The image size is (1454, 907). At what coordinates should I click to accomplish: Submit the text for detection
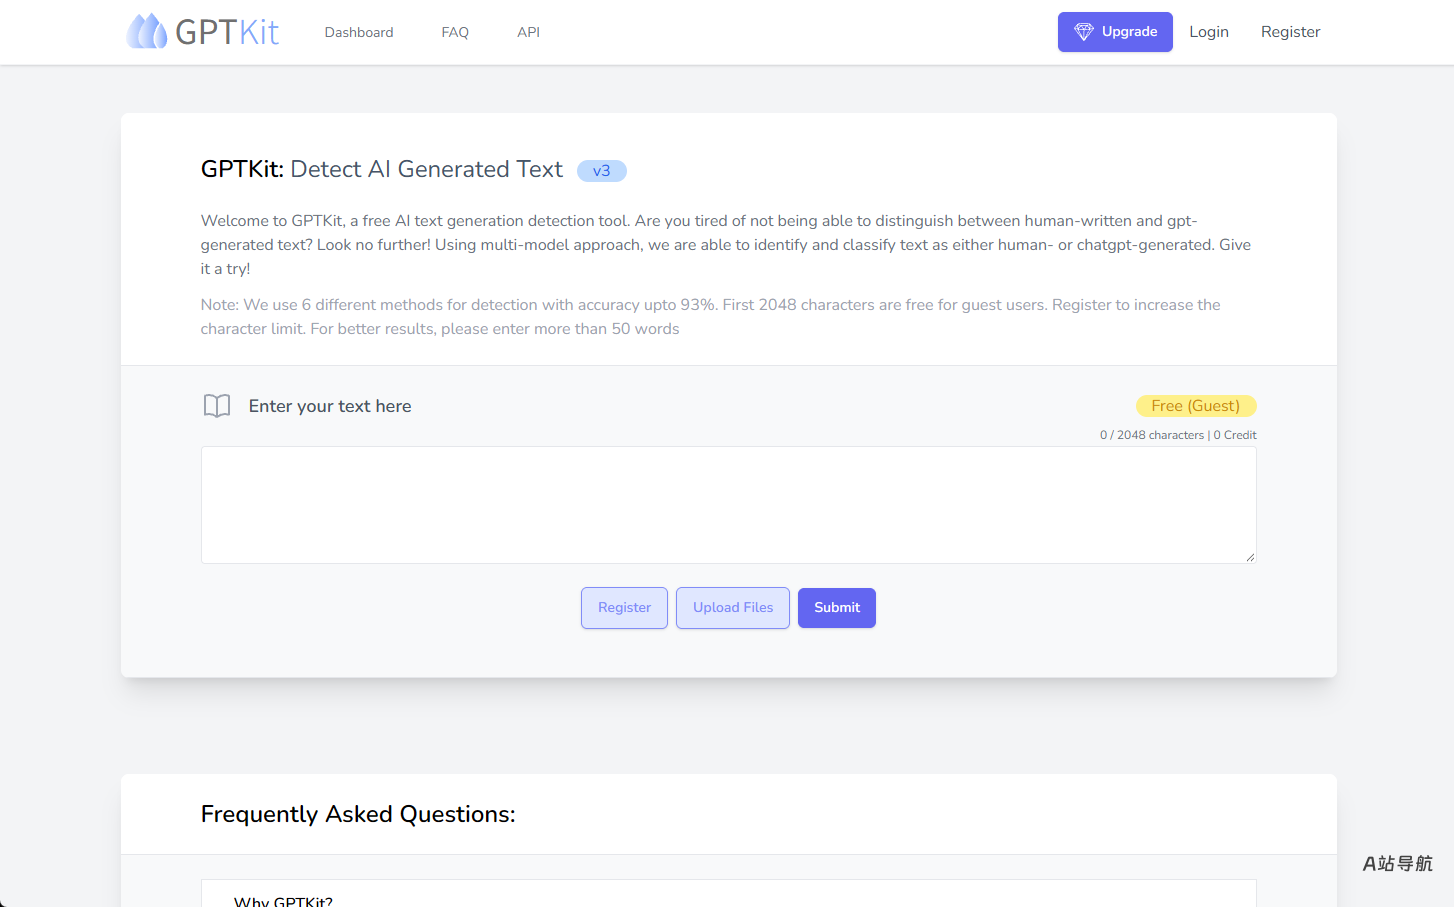click(837, 608)
